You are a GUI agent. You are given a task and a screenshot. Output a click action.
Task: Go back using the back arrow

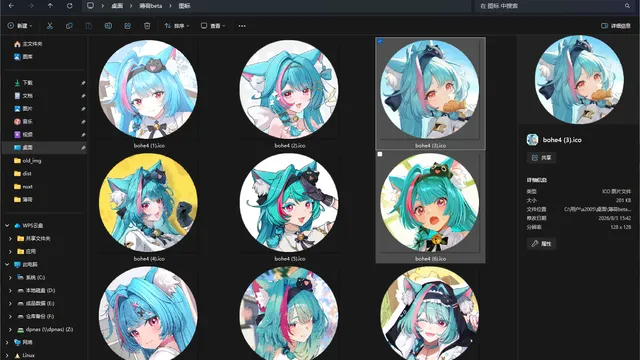[x=11, y=6]
